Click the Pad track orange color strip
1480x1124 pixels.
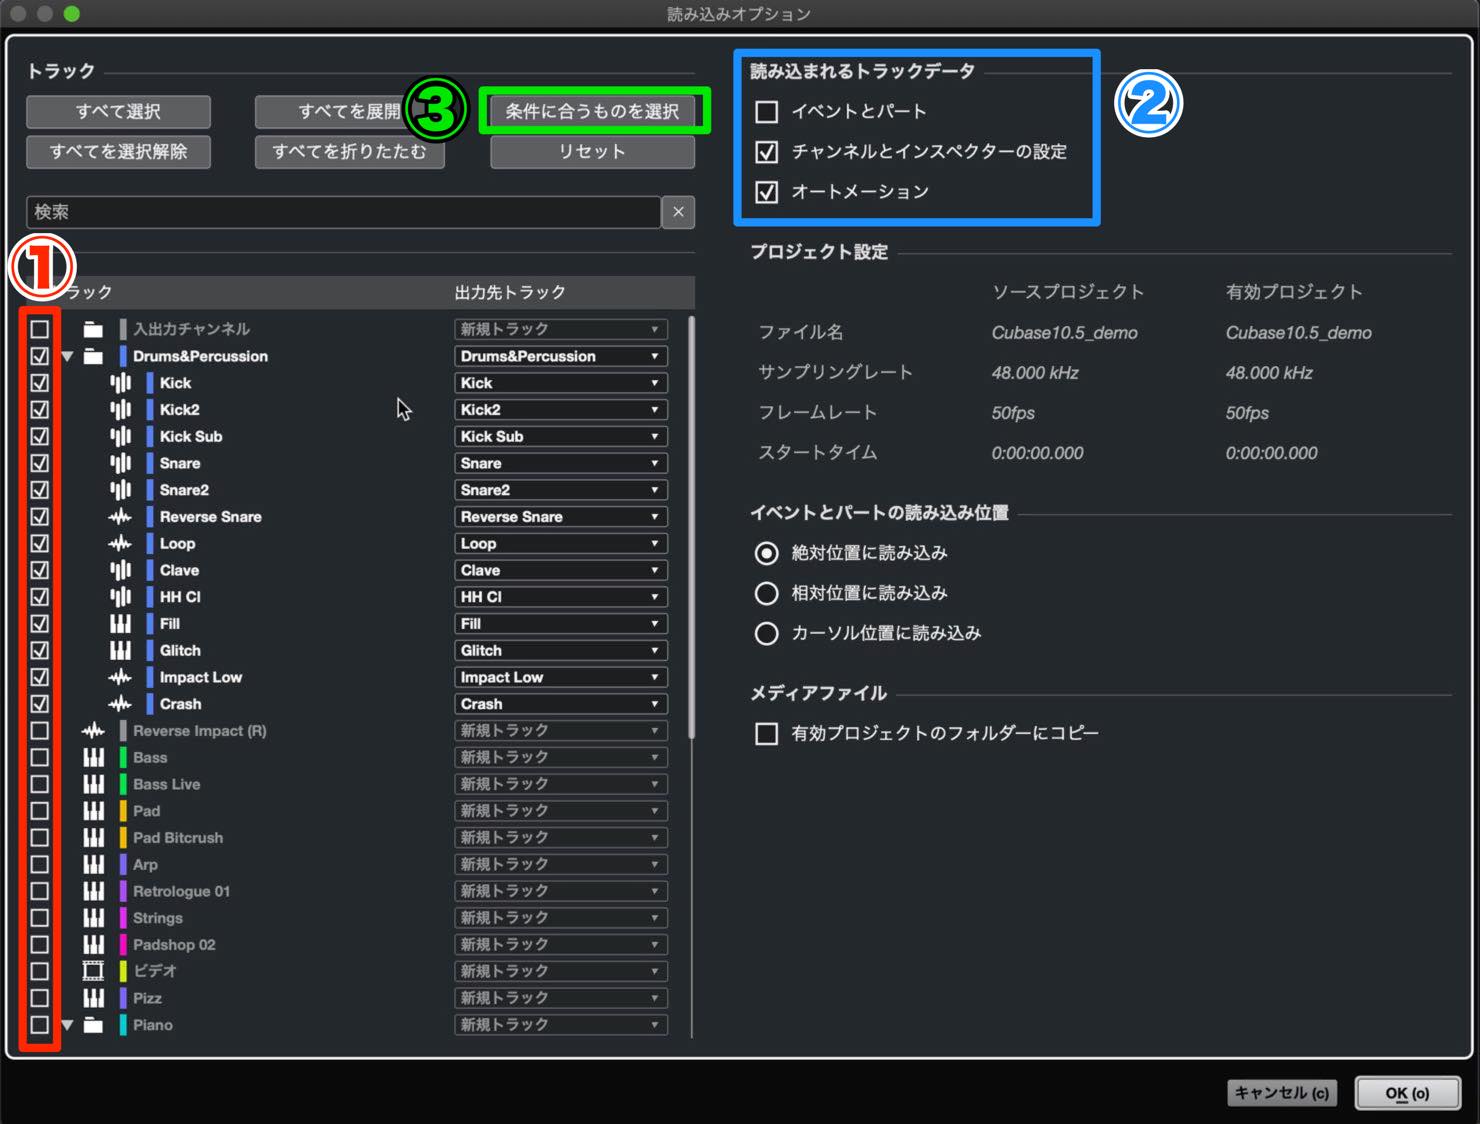coord(123,811)
